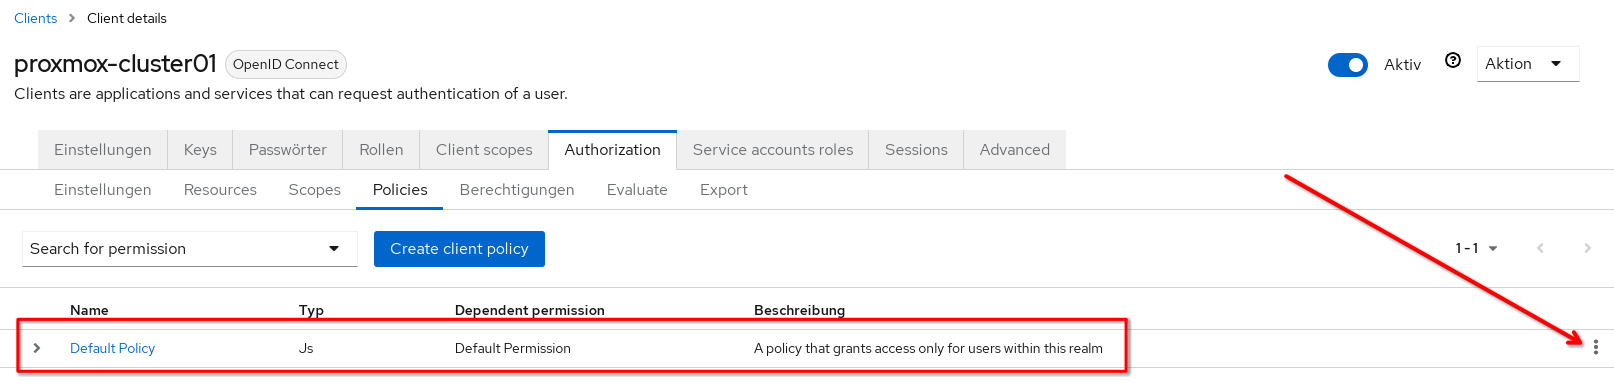1614x391 pixels.
Task: Select the Authorization tab
Action: [x=612, y=150]
